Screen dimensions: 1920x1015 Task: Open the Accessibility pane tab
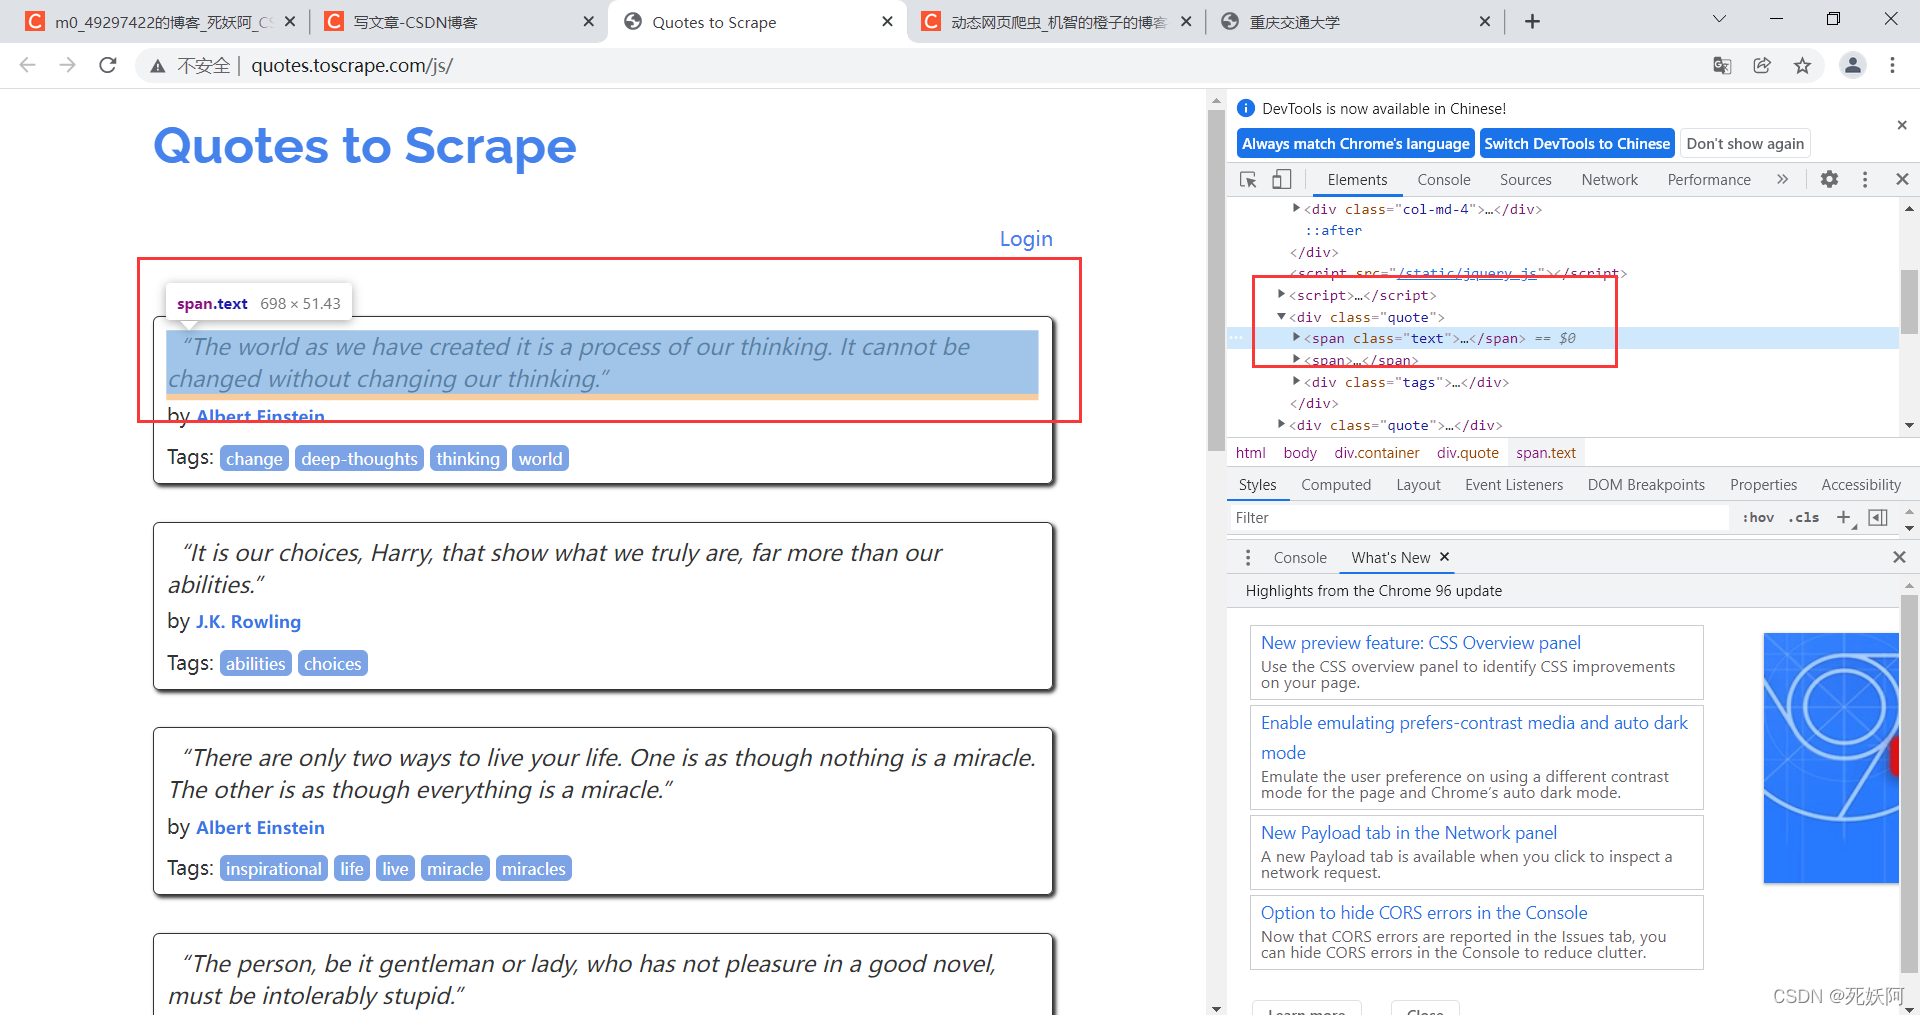[1860, 484]
